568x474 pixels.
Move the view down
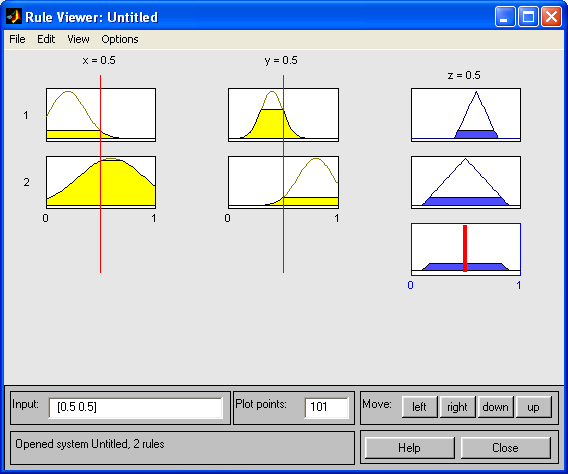[496, 407]
